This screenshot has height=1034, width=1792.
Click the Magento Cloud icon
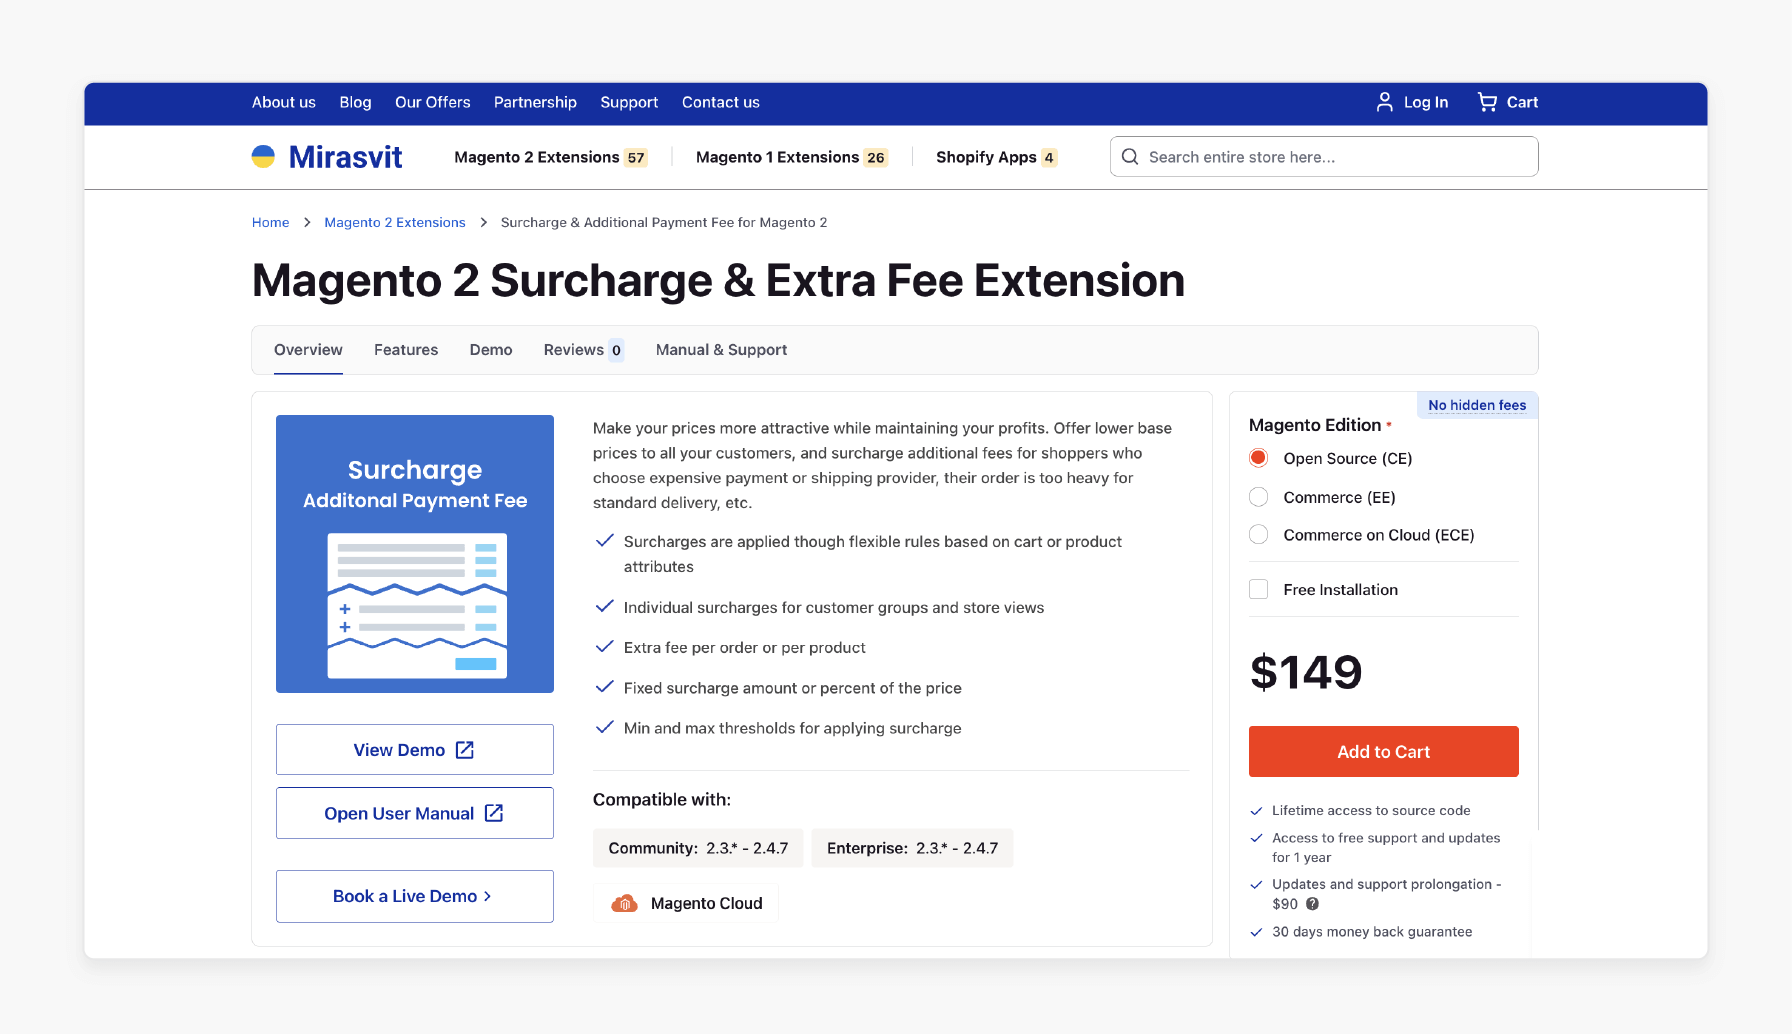click(x=624, y=903)
